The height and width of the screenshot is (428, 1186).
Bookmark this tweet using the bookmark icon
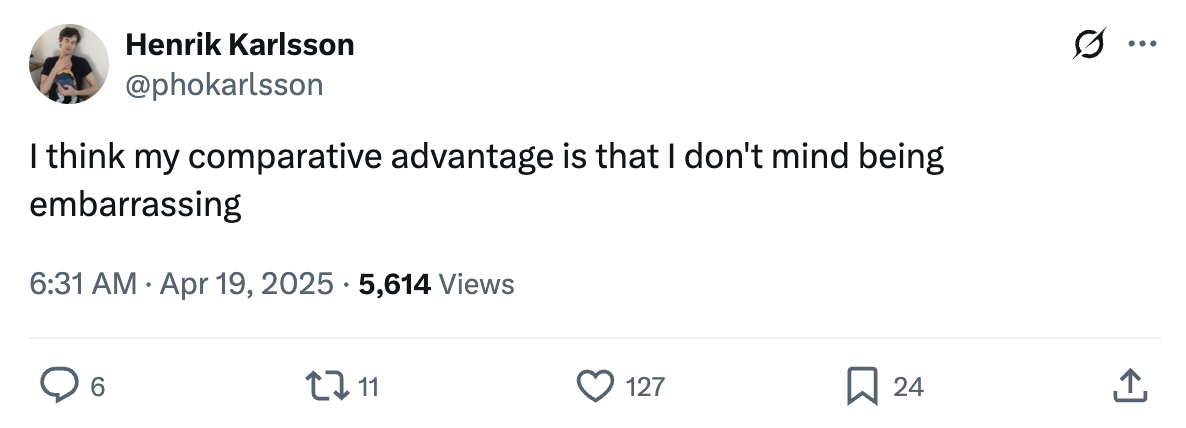pos(861,386)
